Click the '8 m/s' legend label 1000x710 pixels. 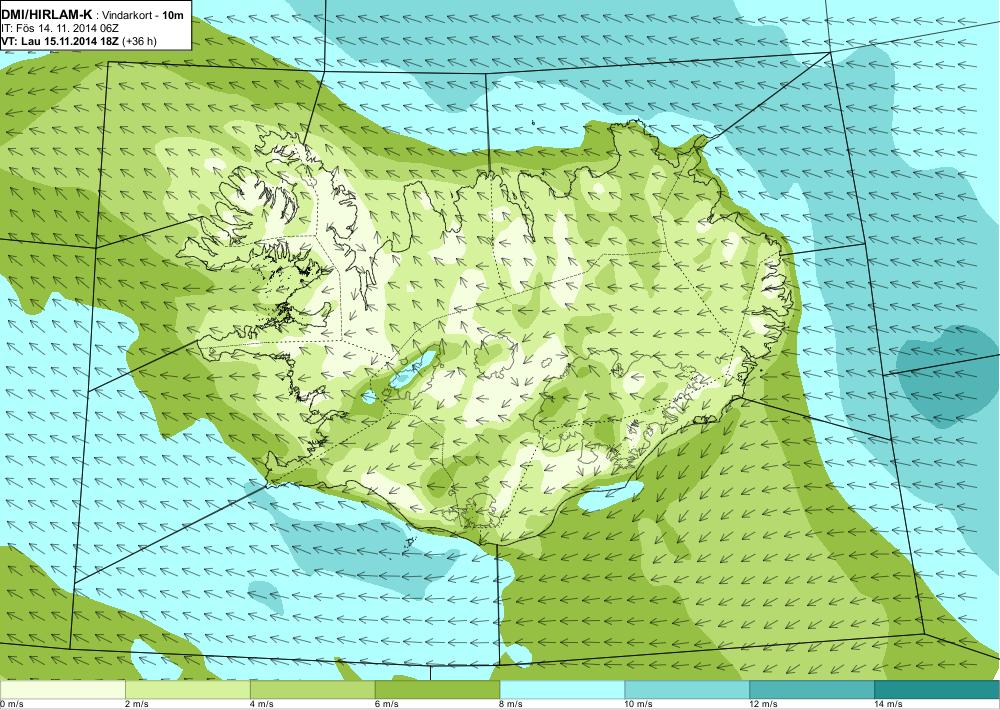(x=511, y=704)
